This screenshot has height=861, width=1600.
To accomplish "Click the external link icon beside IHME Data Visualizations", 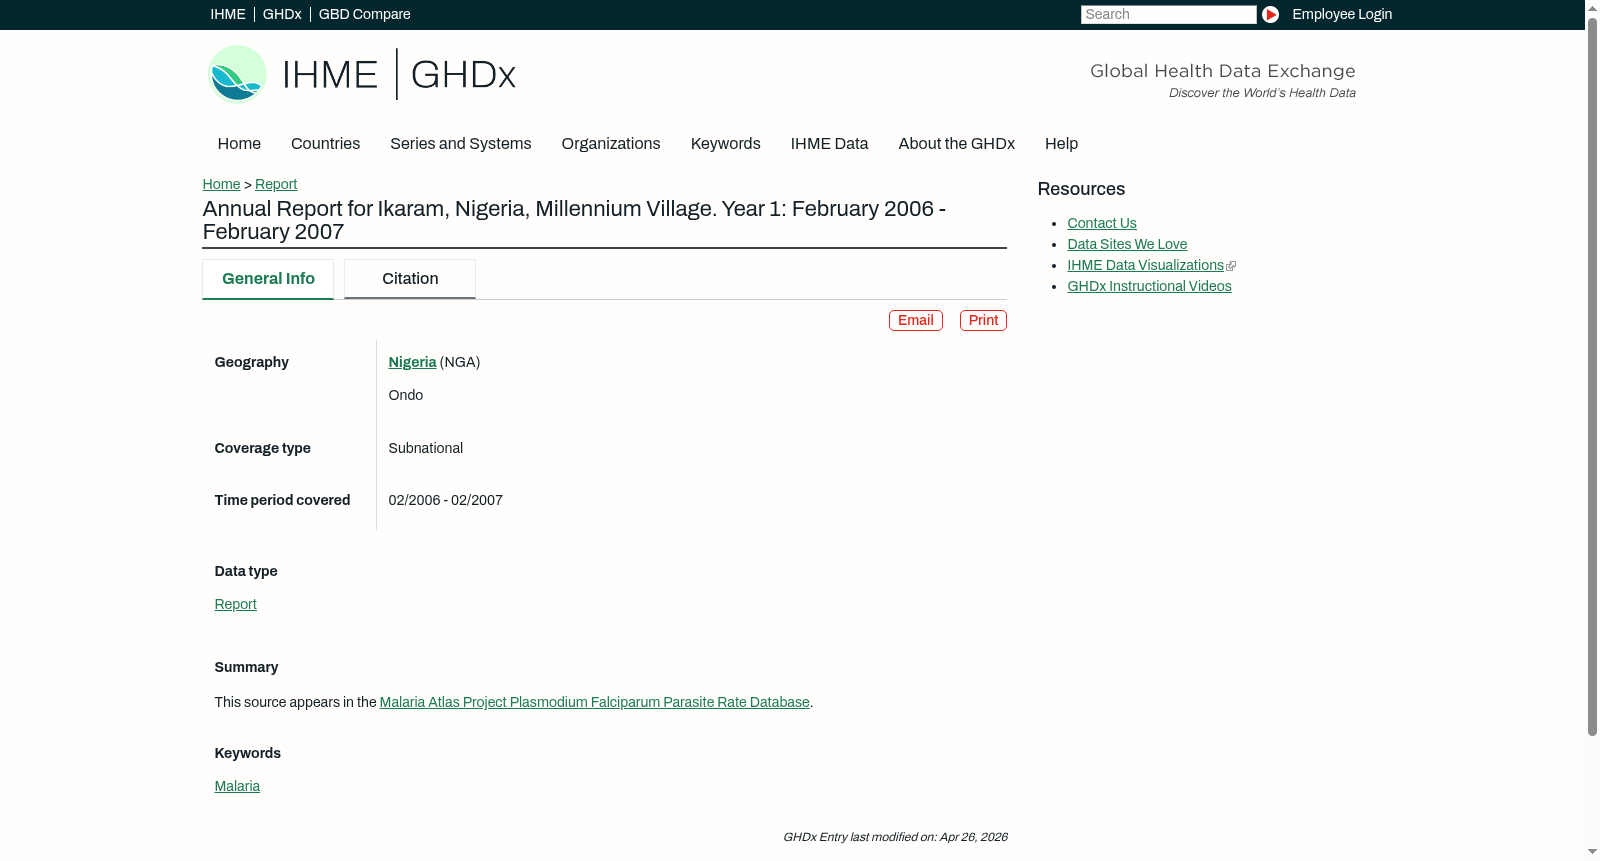I will (x=1231, y=266).
